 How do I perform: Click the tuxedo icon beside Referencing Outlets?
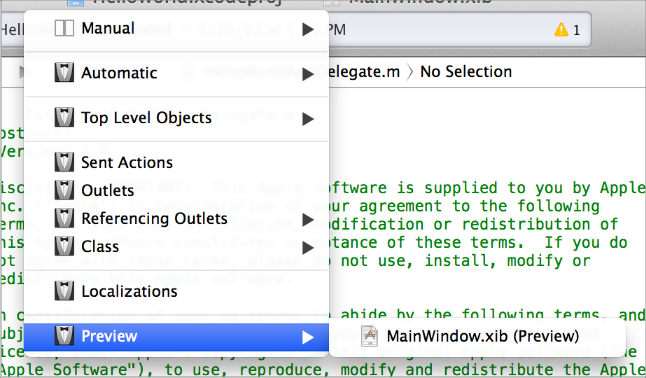[64, 218]
